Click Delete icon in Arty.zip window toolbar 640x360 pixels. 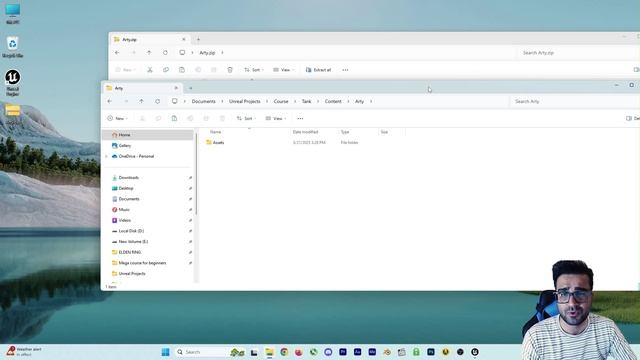[230, 70]
